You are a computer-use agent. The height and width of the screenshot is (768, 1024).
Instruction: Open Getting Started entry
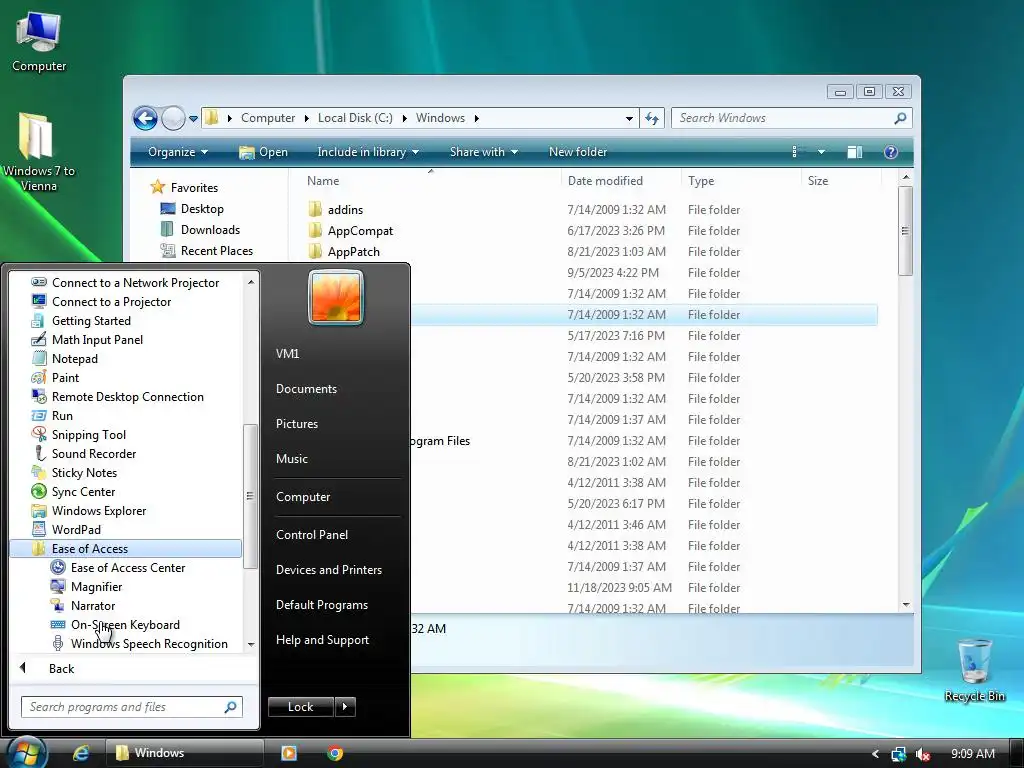91,321
